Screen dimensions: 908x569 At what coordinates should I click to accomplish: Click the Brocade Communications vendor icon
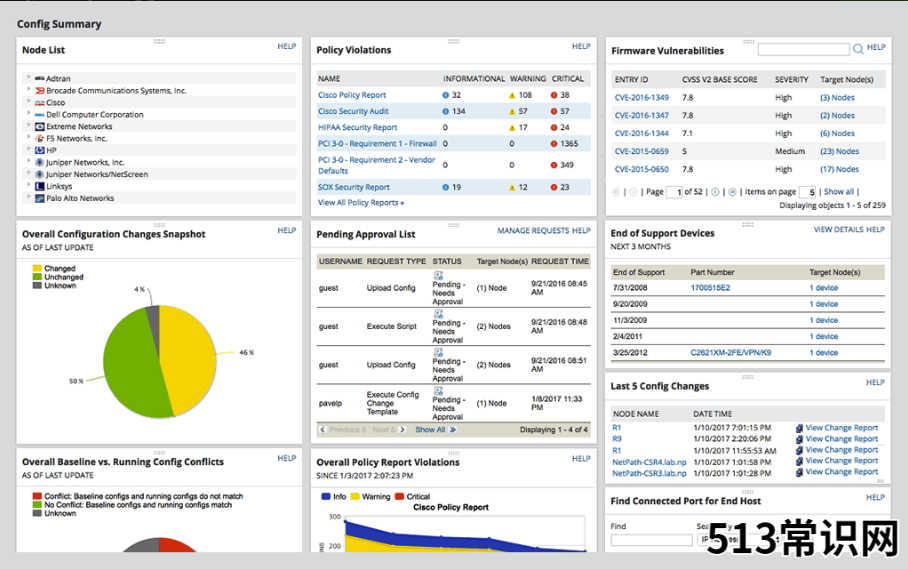coord(39,90)
